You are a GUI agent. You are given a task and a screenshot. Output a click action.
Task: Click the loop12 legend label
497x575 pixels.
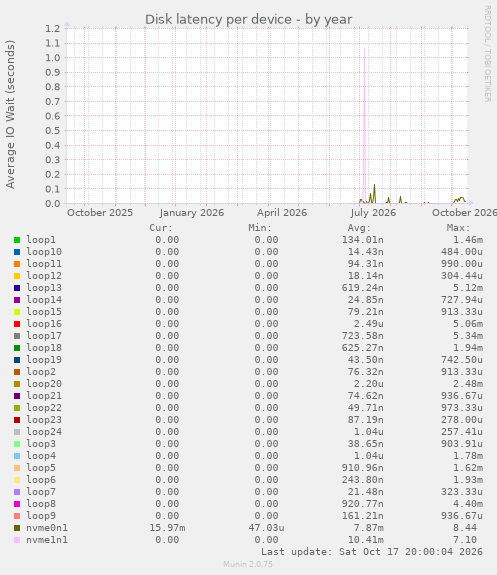point(44,276)
